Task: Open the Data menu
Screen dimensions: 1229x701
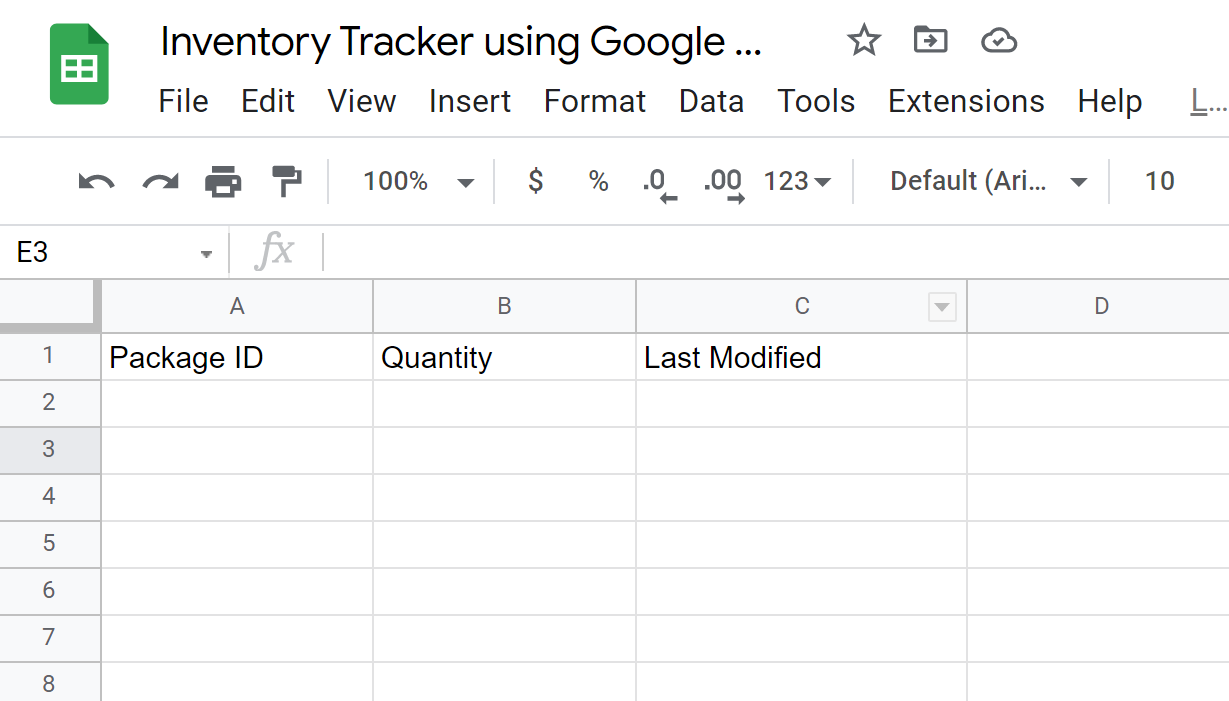Action: (x=711, y=100)
